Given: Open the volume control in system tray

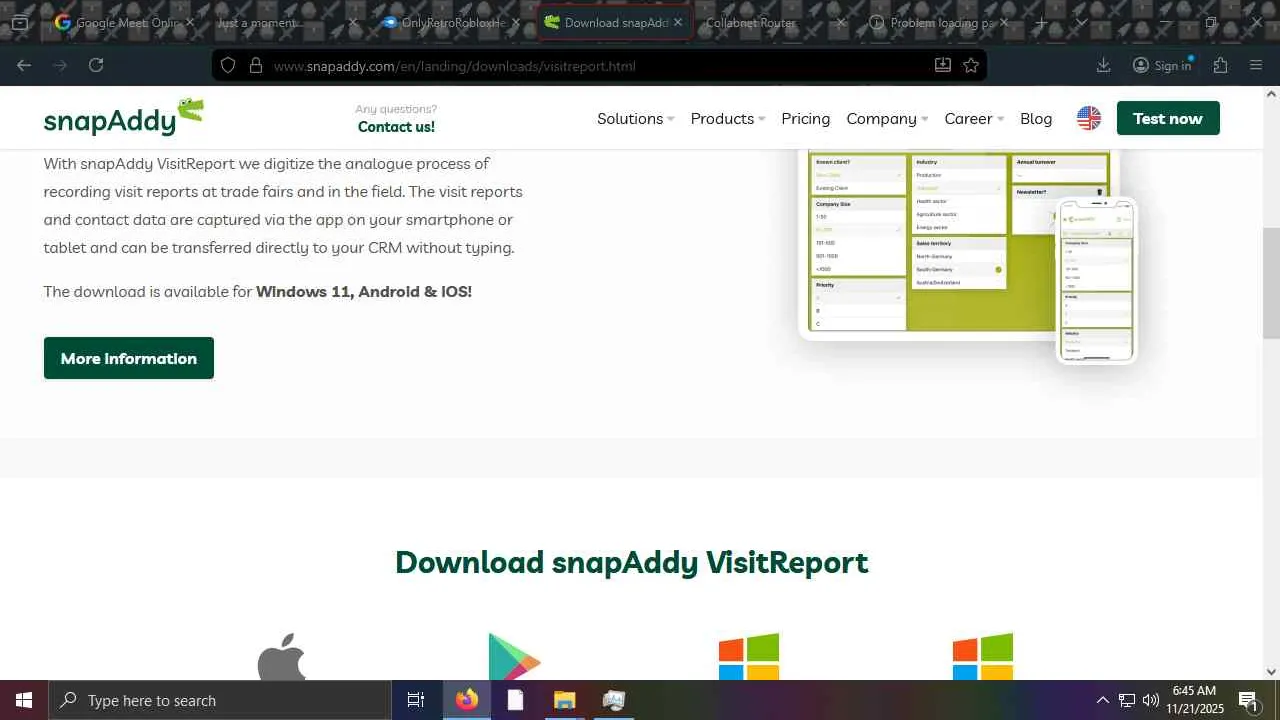Looking at the screenshot, I should pyautogui.click(x=1151, y=700).
